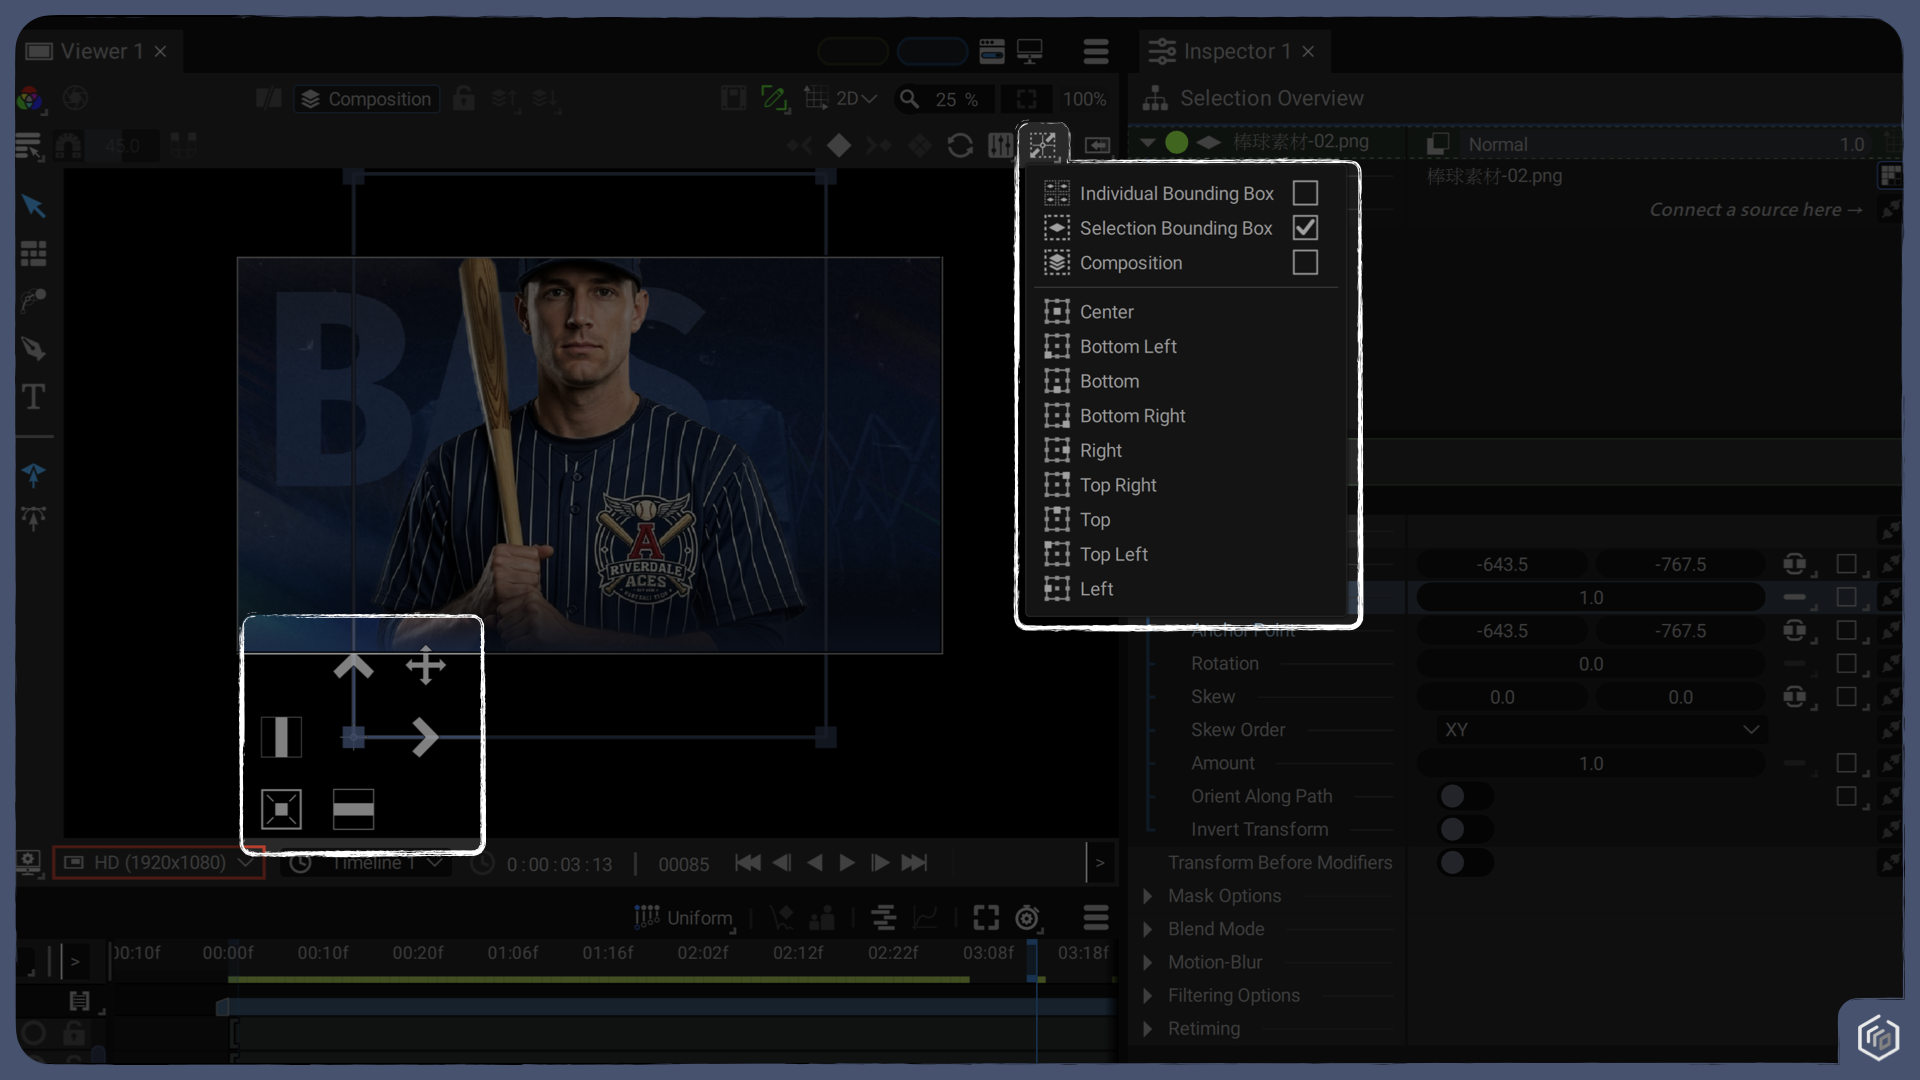Select the Pen tool in sidebar

tap(33, 349)
